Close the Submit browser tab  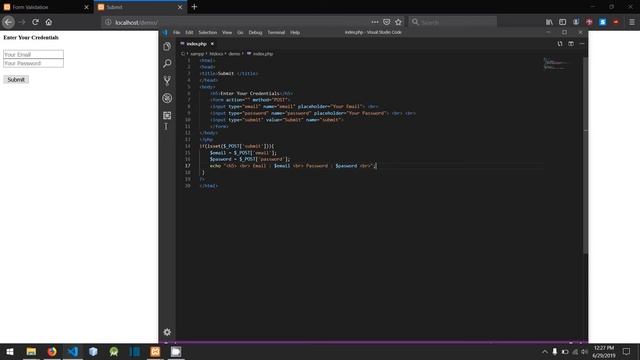pyautogui.click(x=180, y=7)
